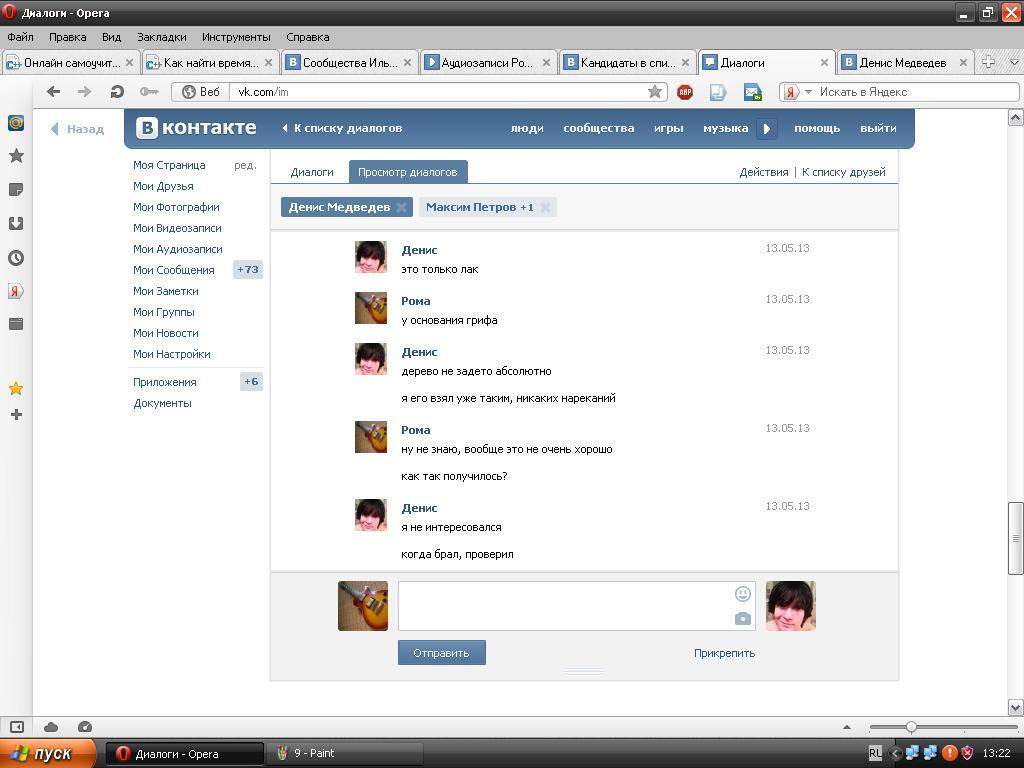Open the closed tabs dropdown in tab bar

point(1014,63)
